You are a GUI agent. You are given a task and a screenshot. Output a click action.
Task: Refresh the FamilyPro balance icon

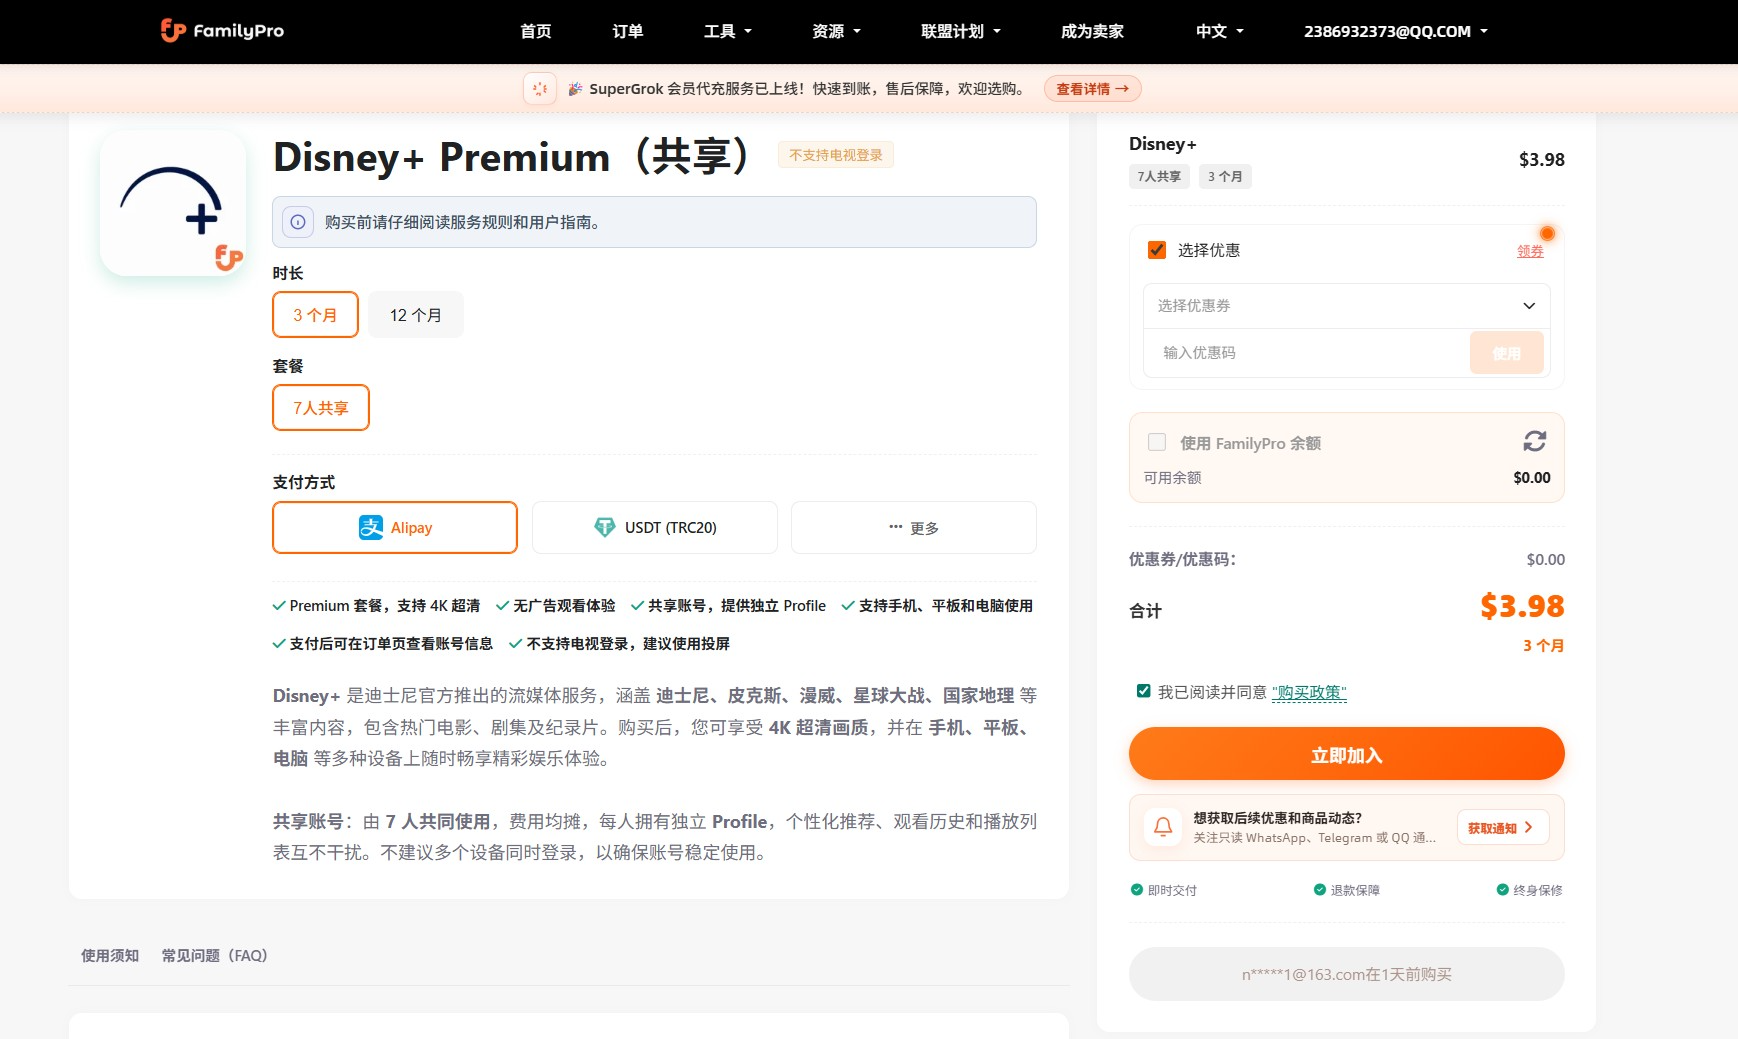point(1535,441)
